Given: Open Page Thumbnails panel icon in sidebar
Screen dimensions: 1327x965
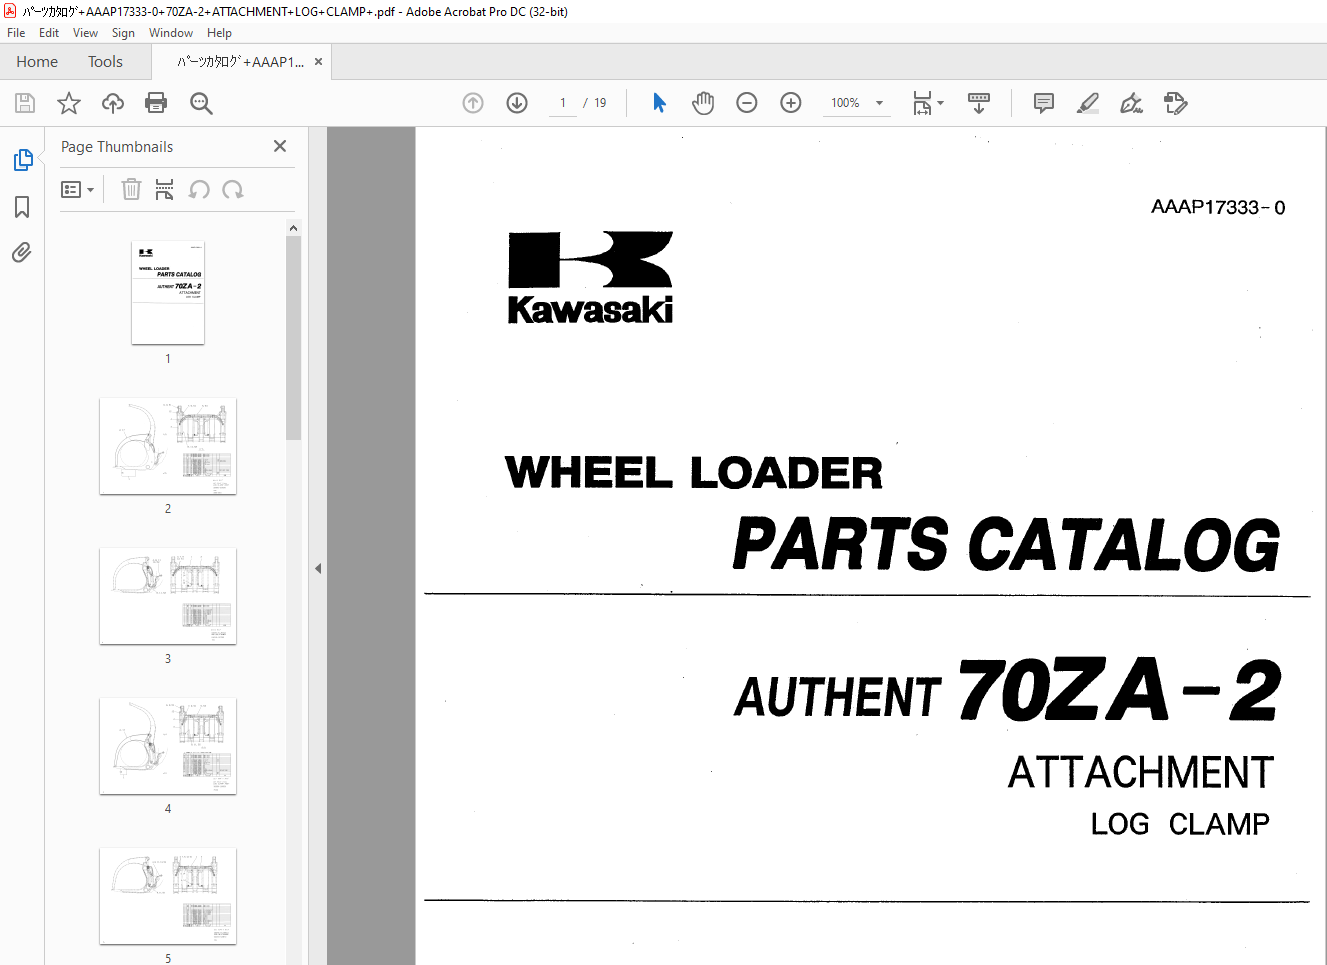Looking at the screenshot, I should 22,160.
